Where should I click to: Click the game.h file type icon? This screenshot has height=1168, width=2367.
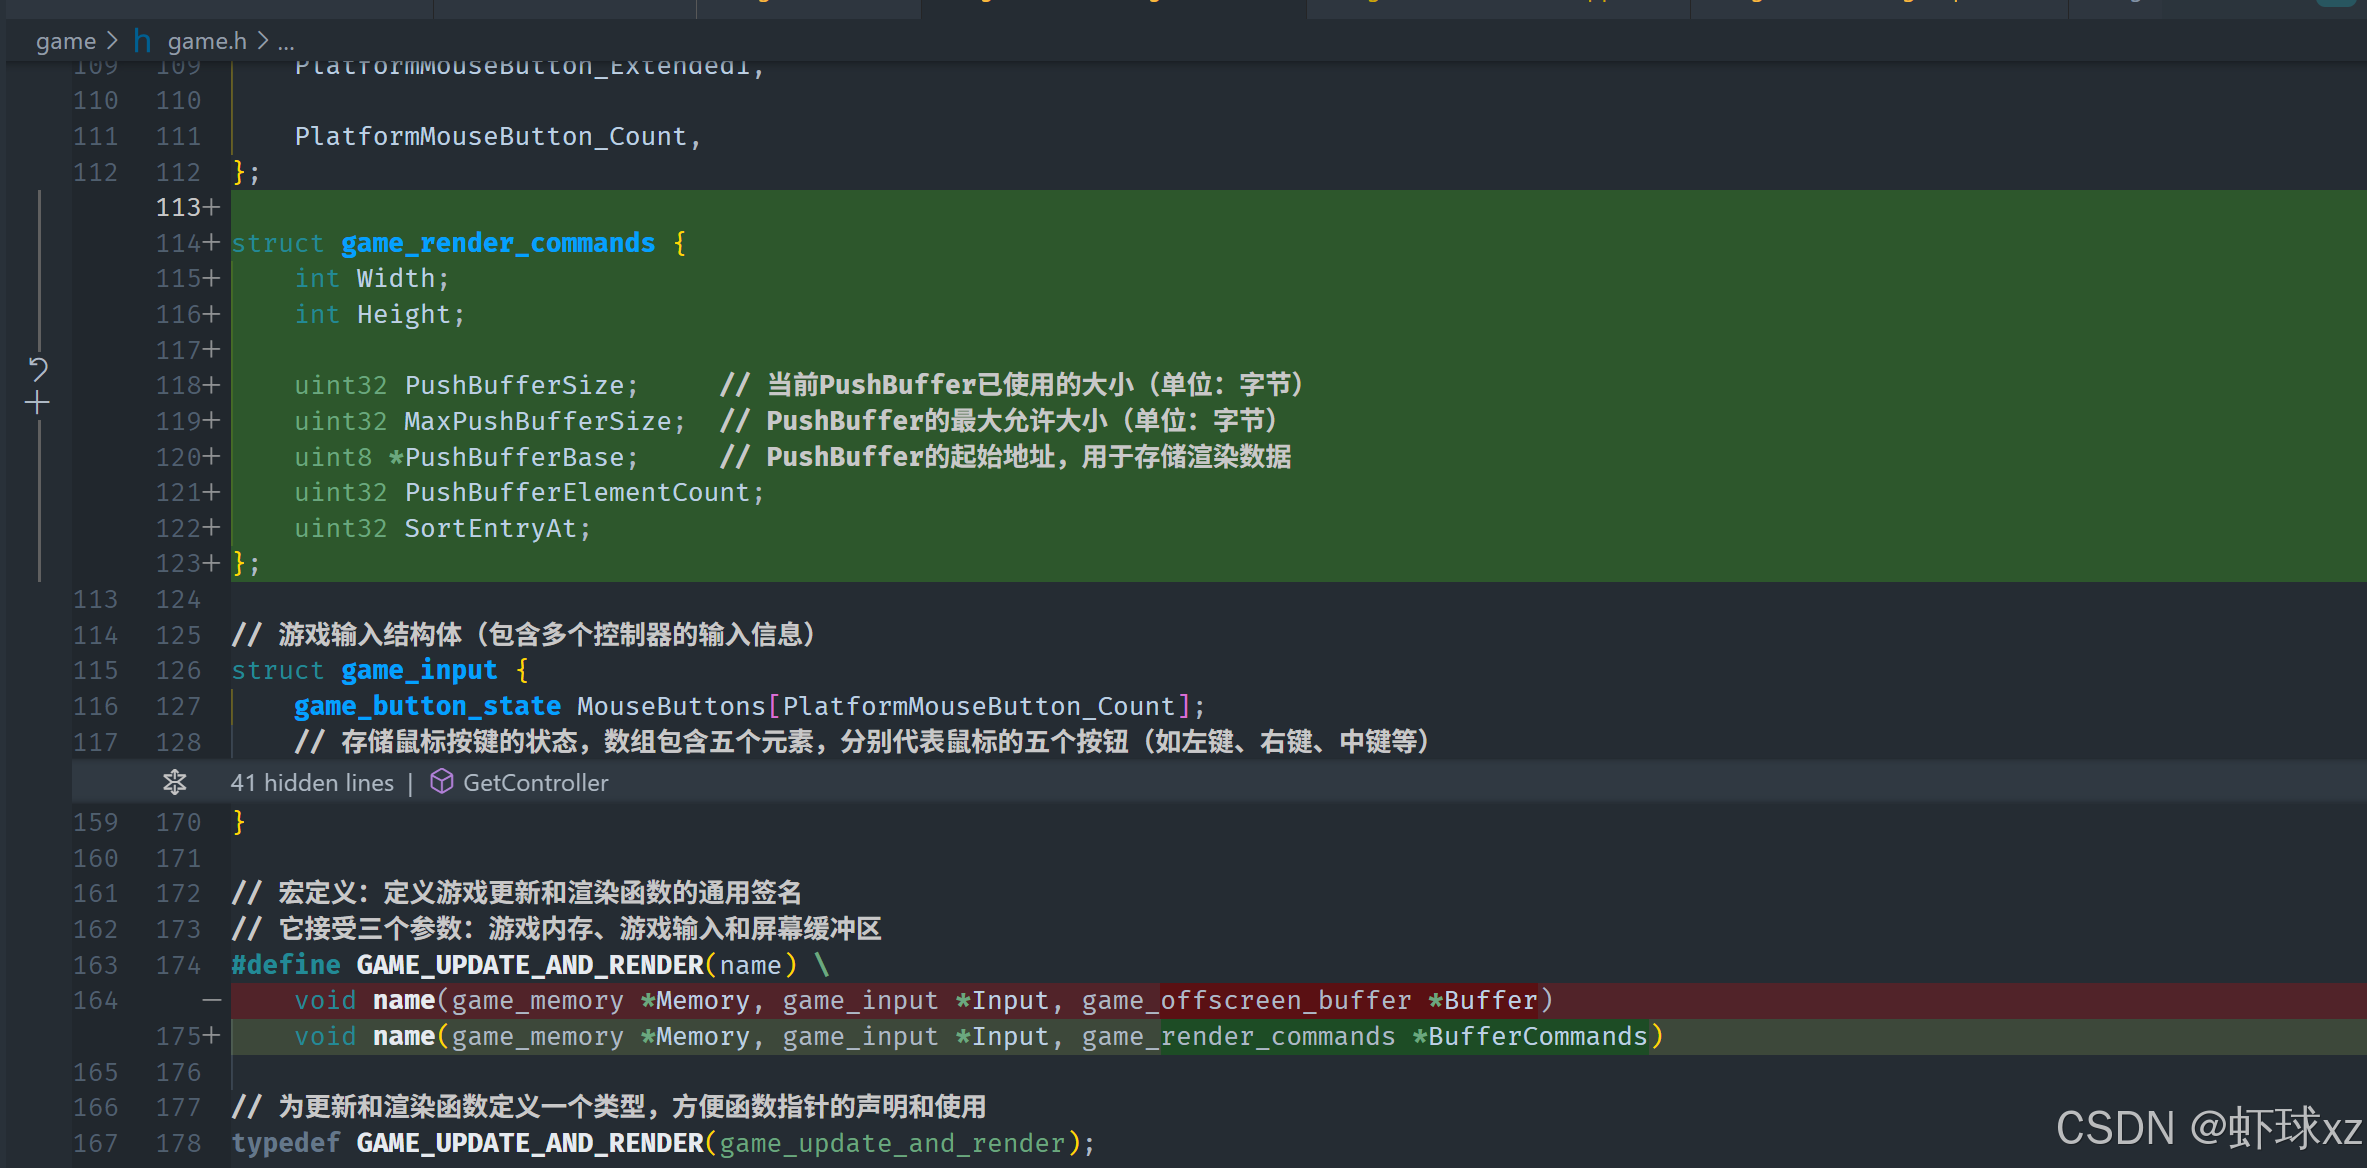pyautogui.click(x=142, y=41)
